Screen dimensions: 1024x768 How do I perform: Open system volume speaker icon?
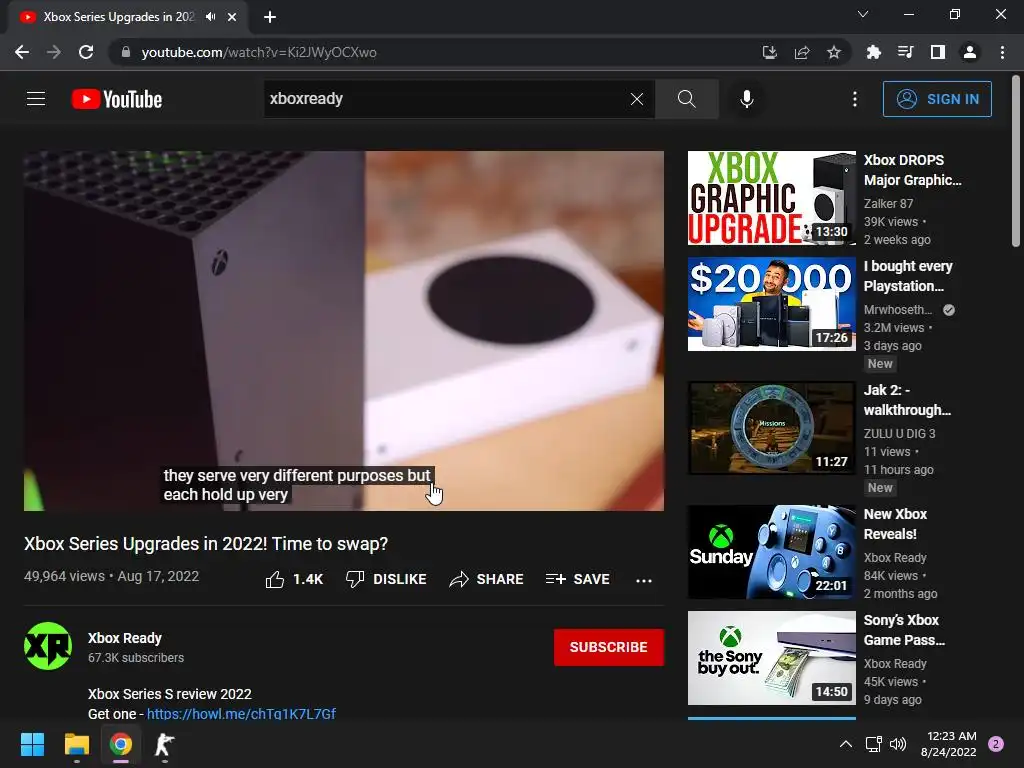[899, 744]
